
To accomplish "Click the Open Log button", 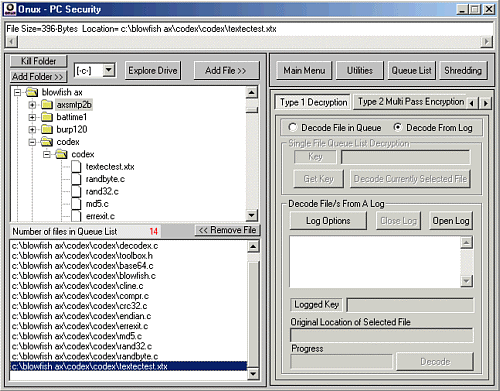I will click(x=451, y=221).
